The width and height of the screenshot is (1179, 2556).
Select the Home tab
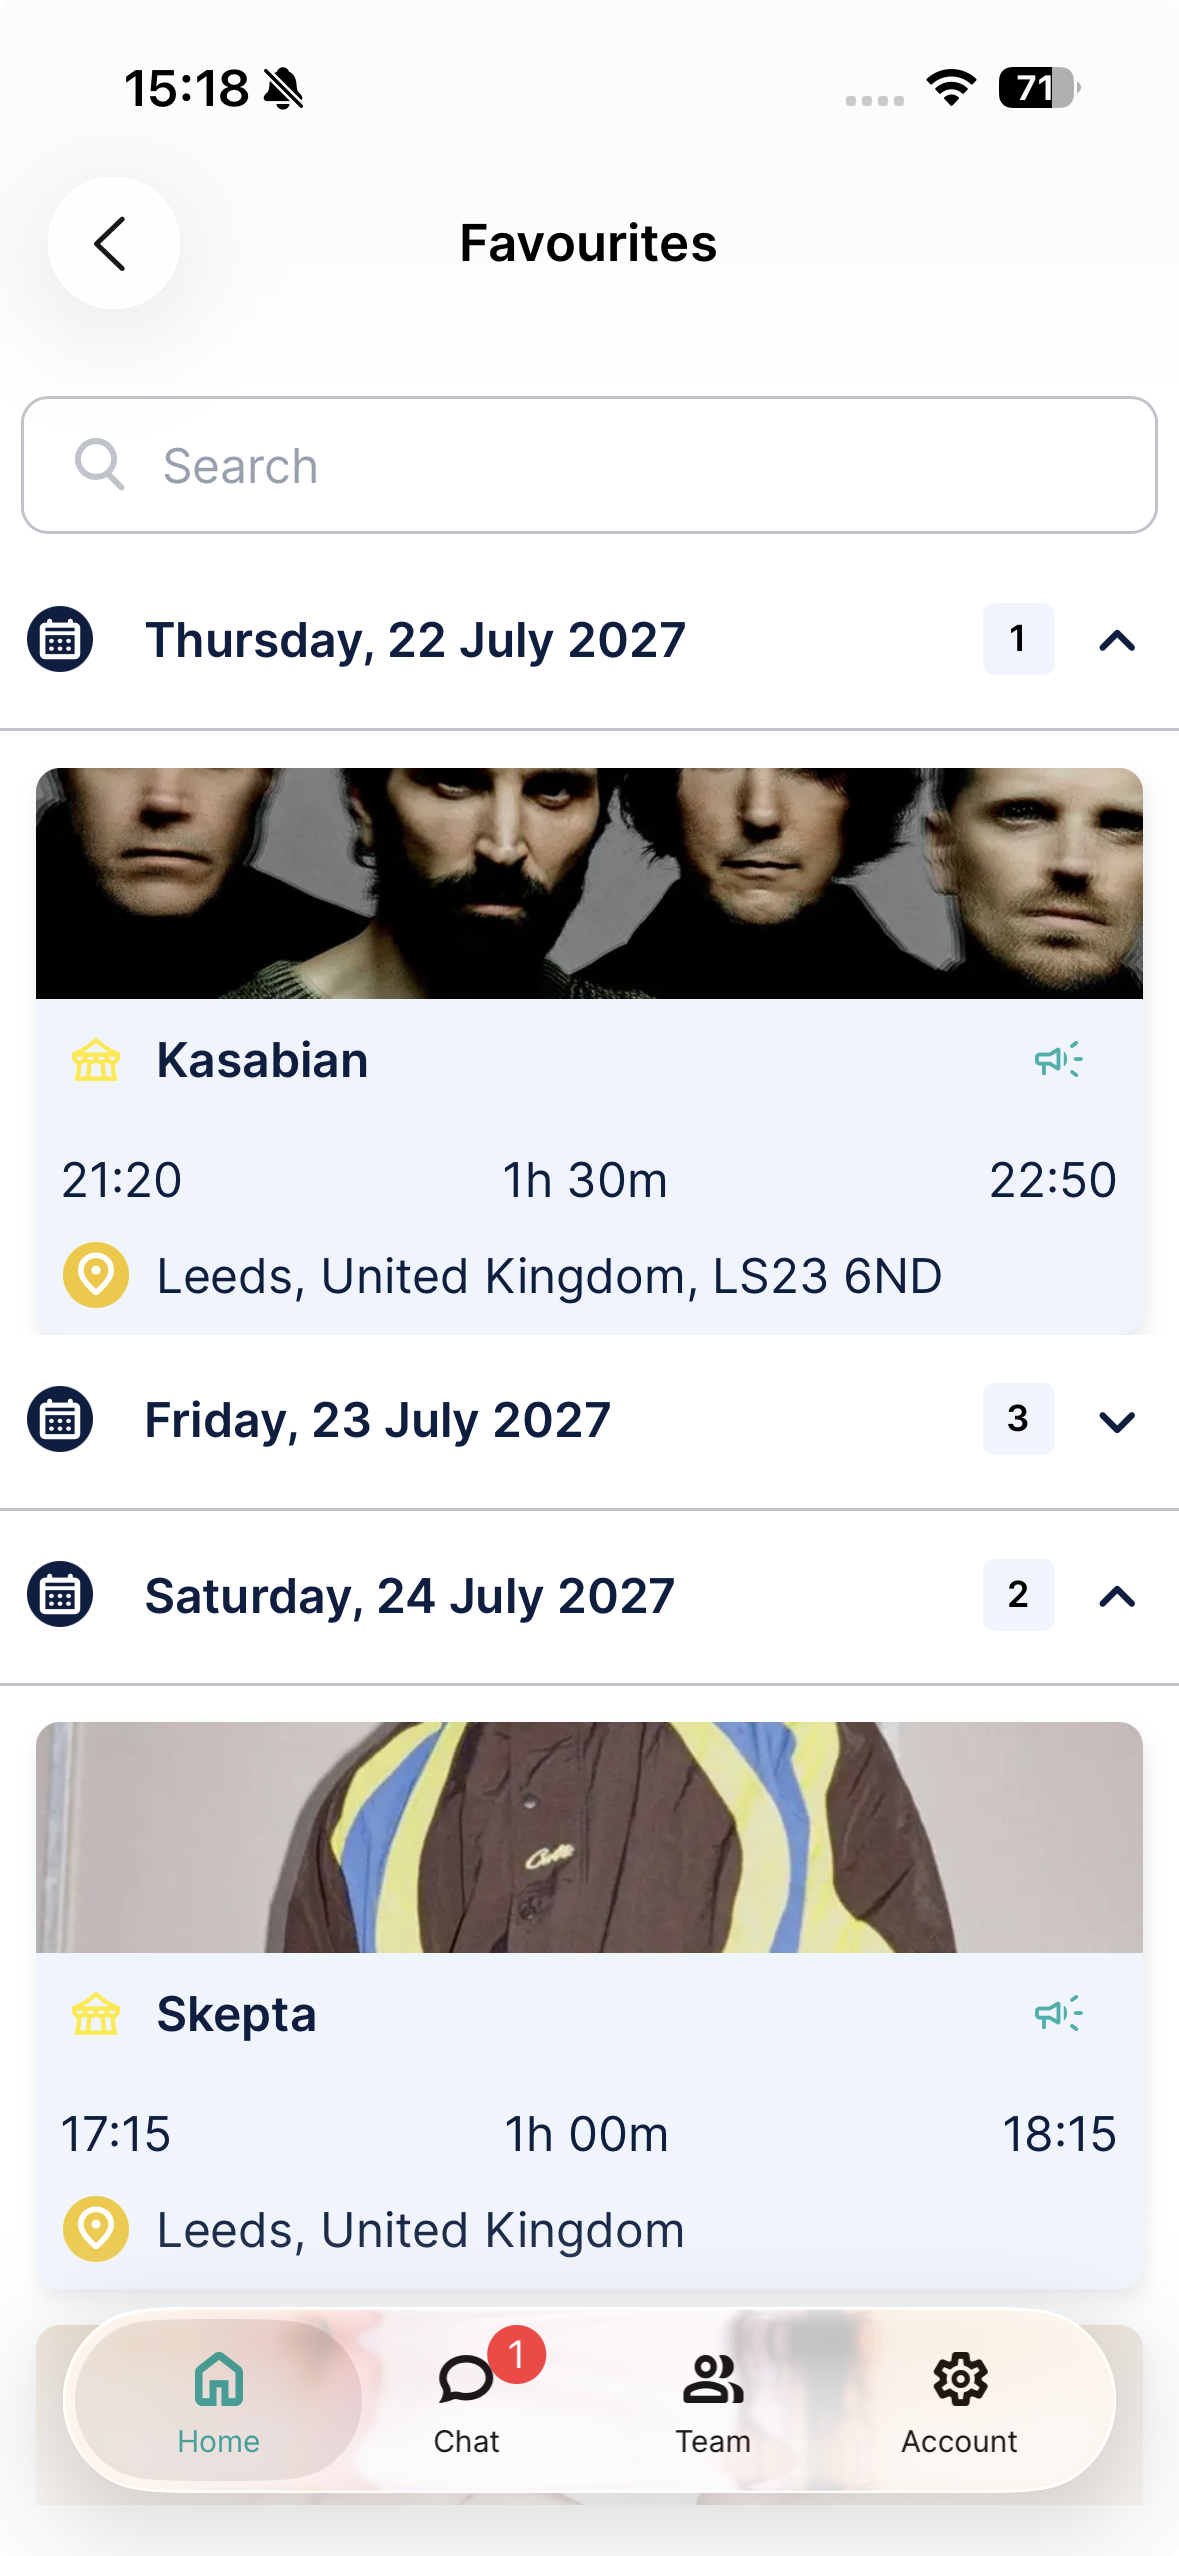coord(219,2402)
